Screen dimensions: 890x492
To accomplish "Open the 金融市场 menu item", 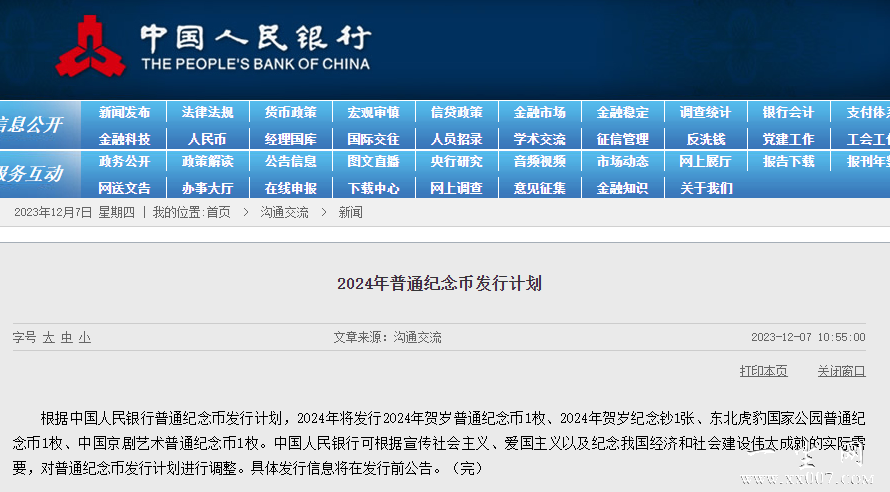I will tap(539, 112).
